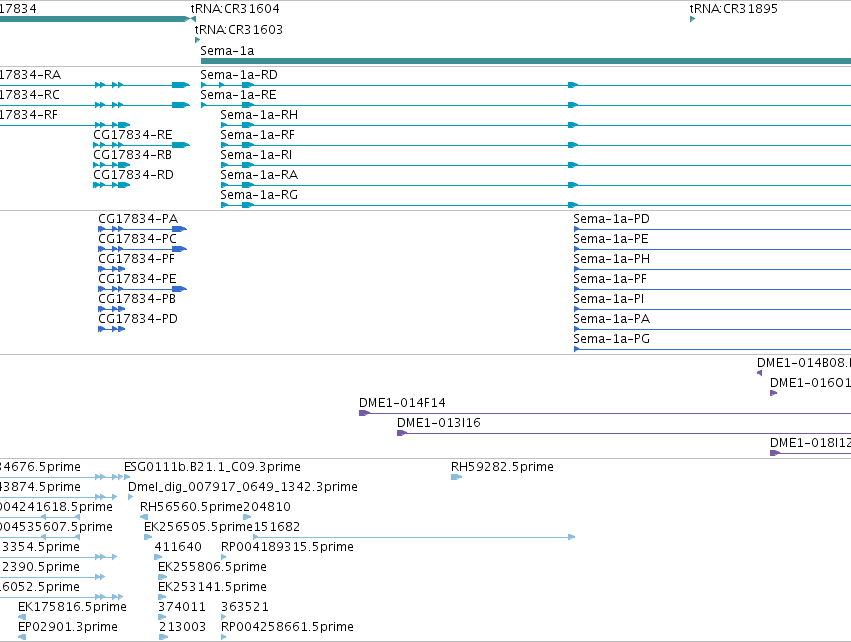Select the RH59282.5prime EST

502,467
